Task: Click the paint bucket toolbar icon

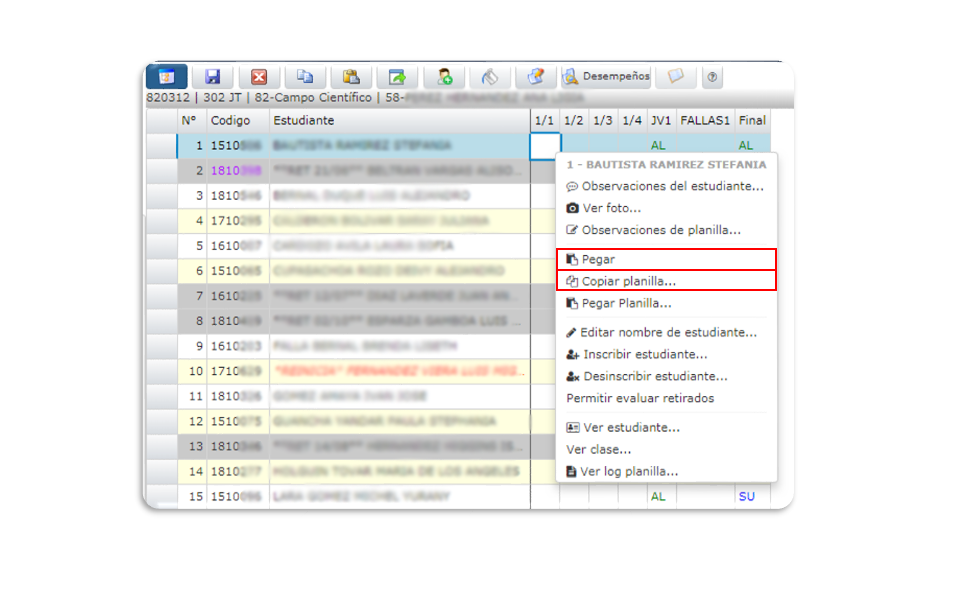Action: click(x=490, y=76)
